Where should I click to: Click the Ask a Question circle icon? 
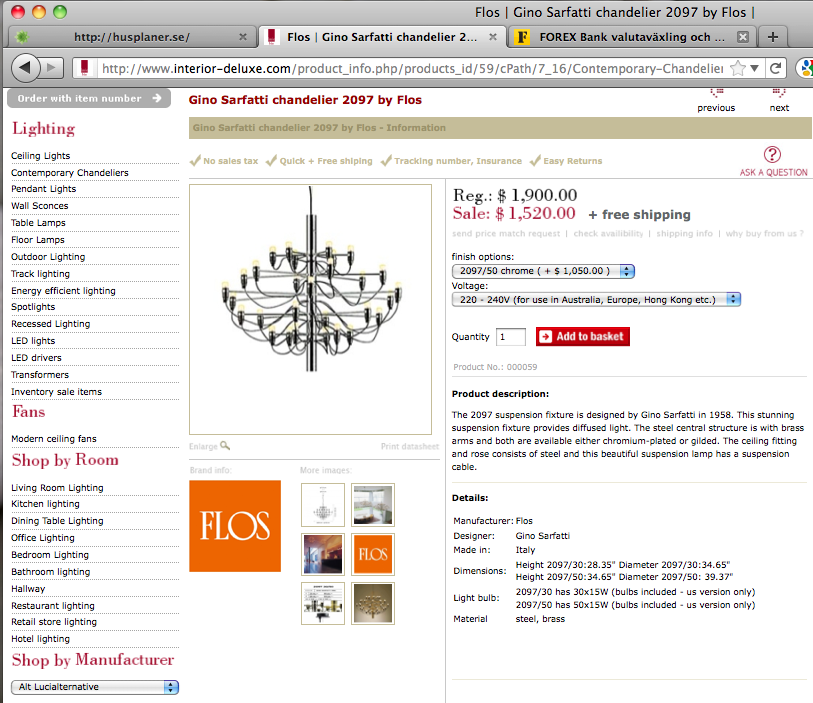772,154
